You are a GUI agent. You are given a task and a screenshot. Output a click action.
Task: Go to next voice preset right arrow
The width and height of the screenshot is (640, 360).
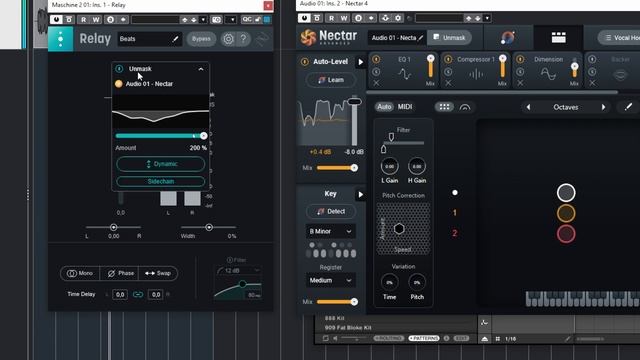pos(603,107)
